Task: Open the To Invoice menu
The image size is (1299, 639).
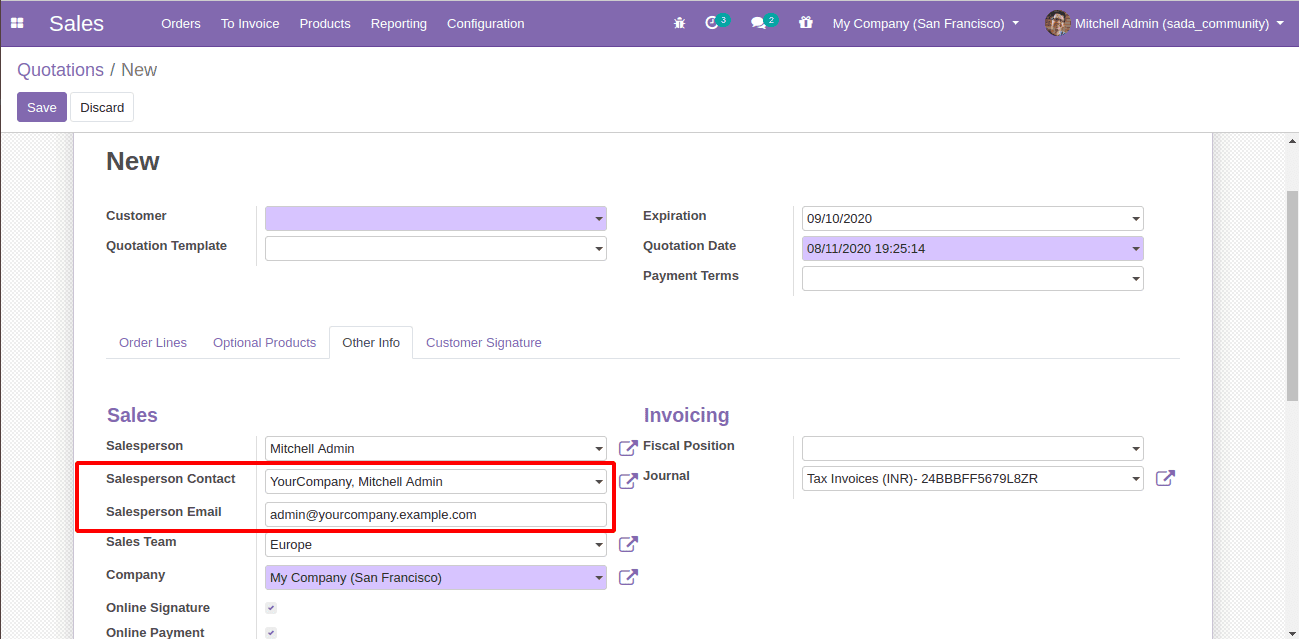Action: coord(250,23)
